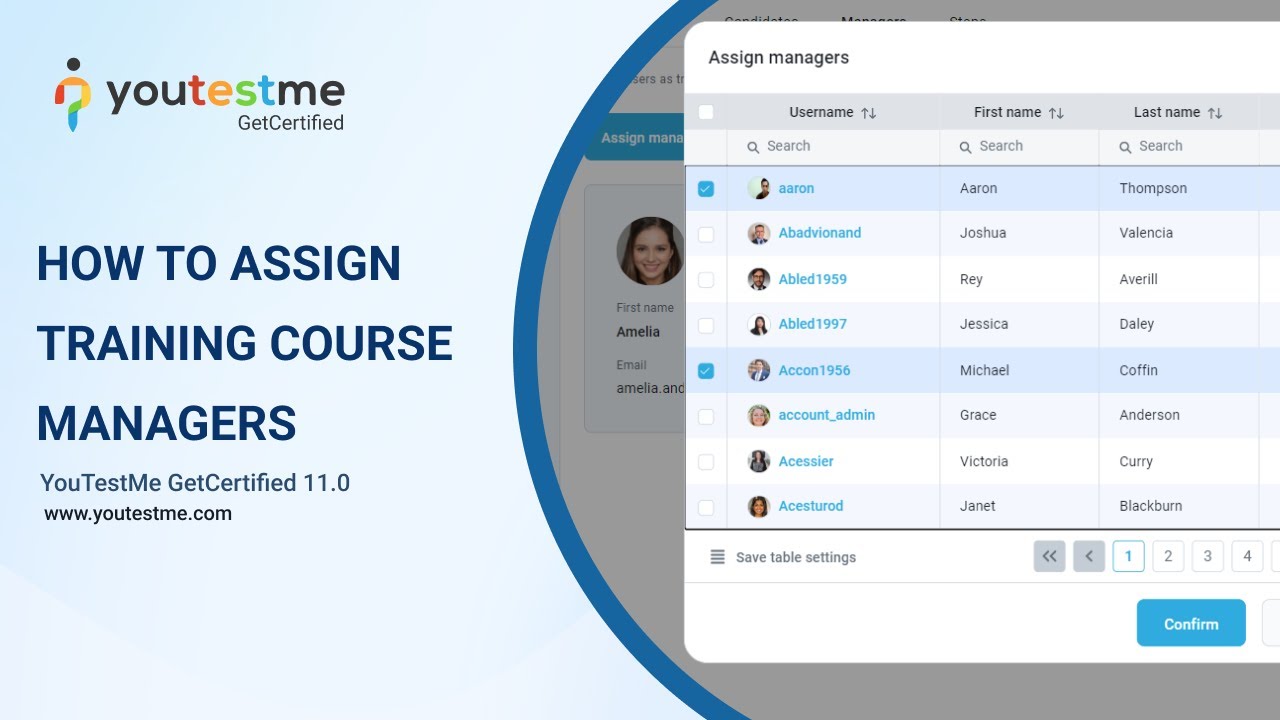Open the Abled1959 username link
The height and width of the screenshot is (720, 1280).
[813, 279]
